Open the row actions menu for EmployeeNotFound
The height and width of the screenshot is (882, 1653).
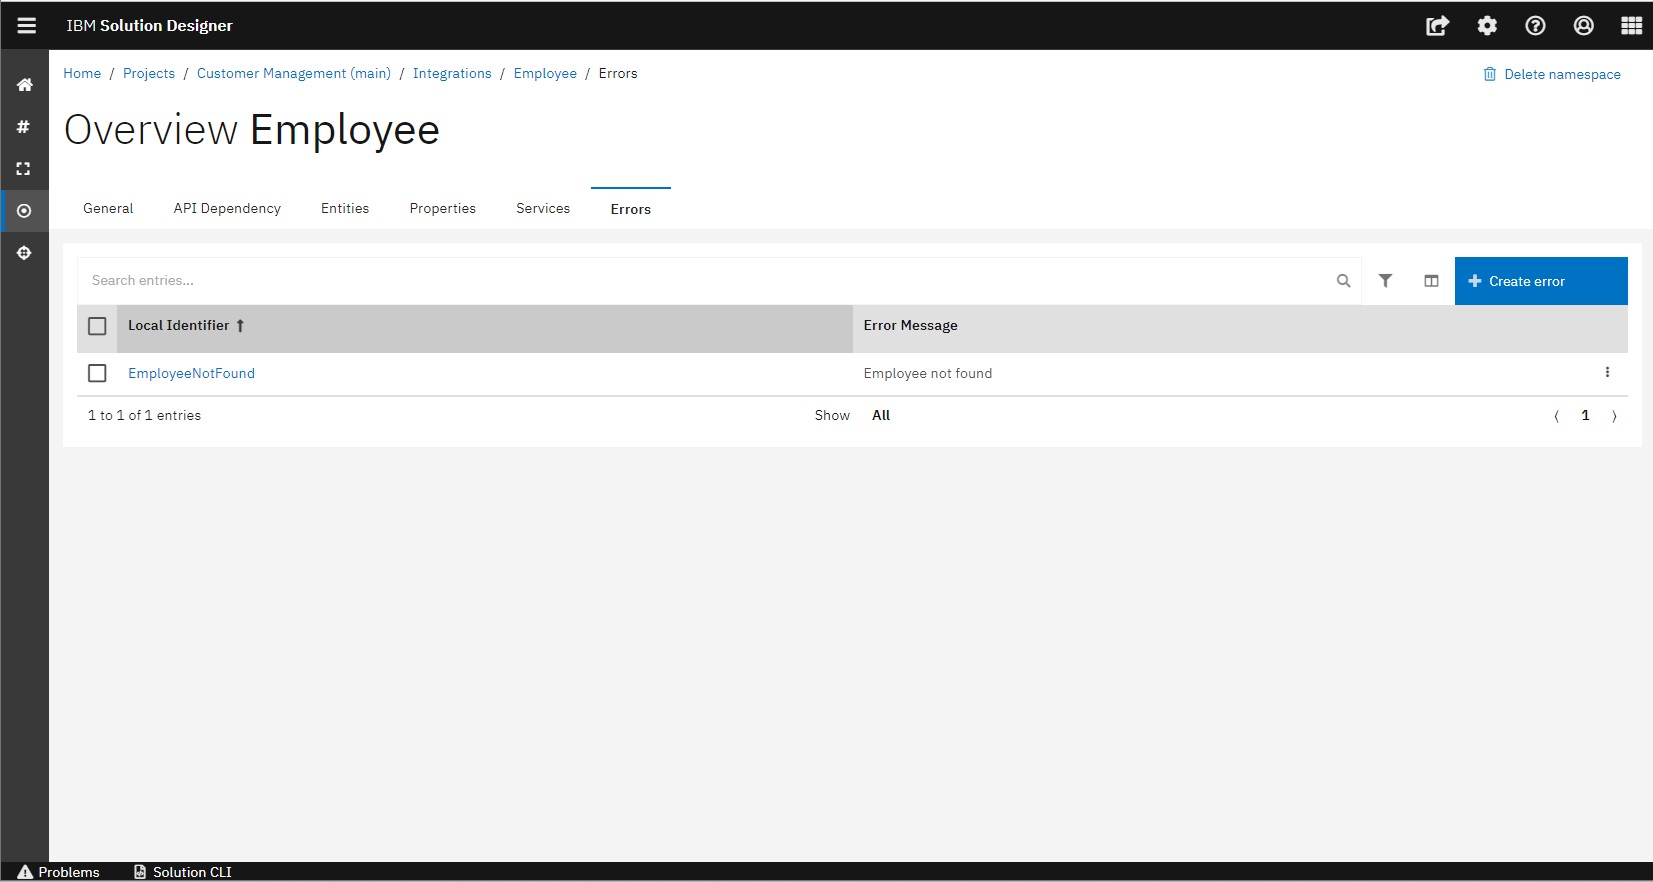click(1607, 372)
